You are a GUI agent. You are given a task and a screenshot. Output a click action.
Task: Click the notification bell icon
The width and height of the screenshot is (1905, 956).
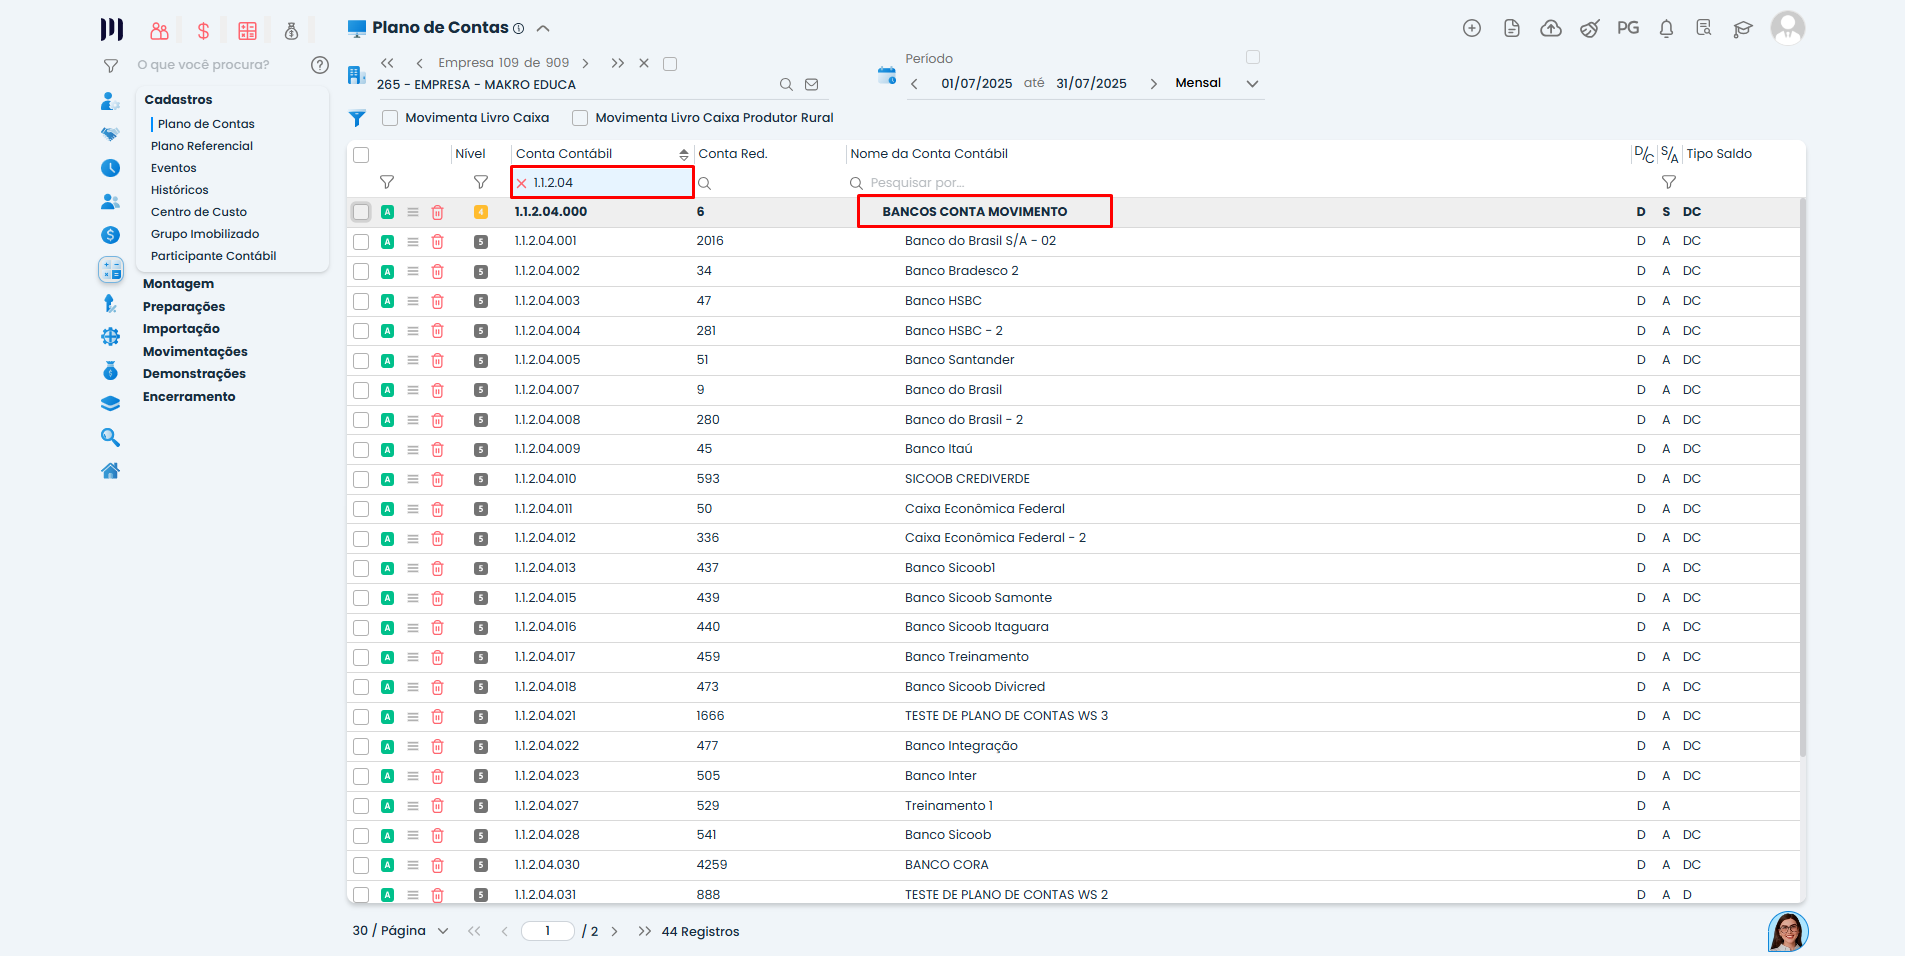(x=1666, y=29)
